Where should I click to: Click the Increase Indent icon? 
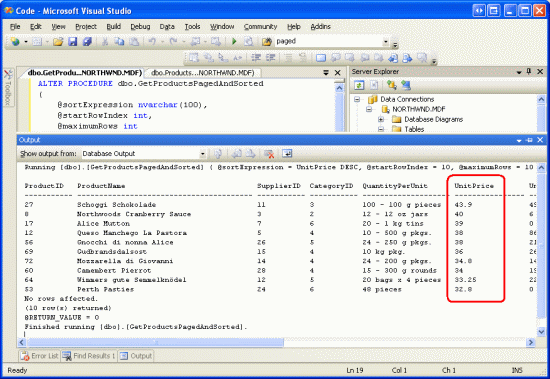click(270, 57)
